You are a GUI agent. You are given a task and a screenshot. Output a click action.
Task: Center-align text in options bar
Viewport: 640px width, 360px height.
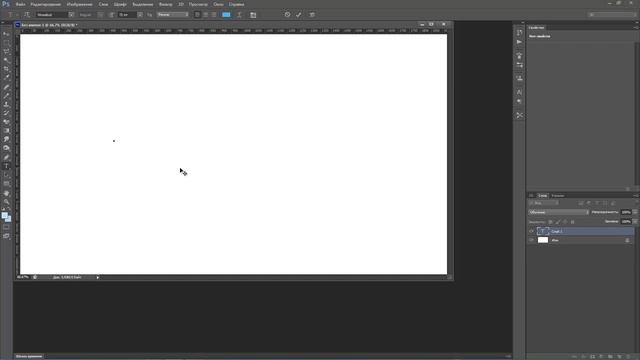[205, 15]
